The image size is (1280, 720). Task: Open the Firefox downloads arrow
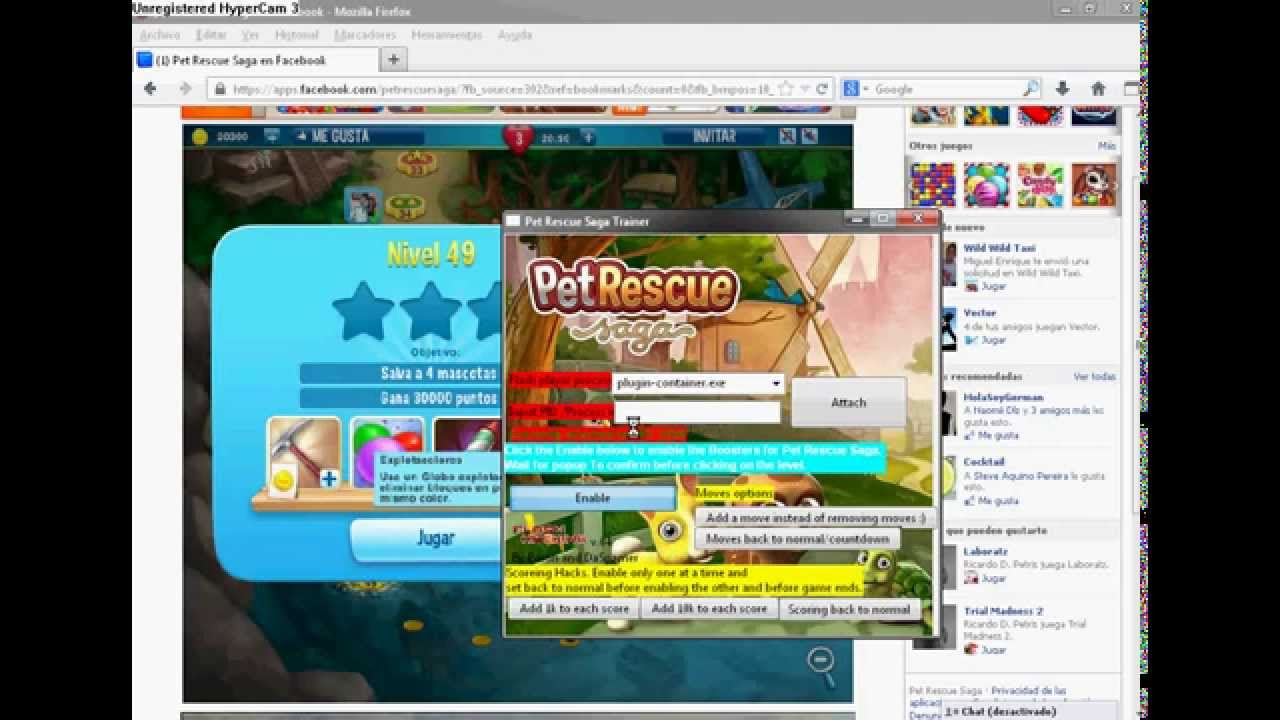pos(1063,88)
